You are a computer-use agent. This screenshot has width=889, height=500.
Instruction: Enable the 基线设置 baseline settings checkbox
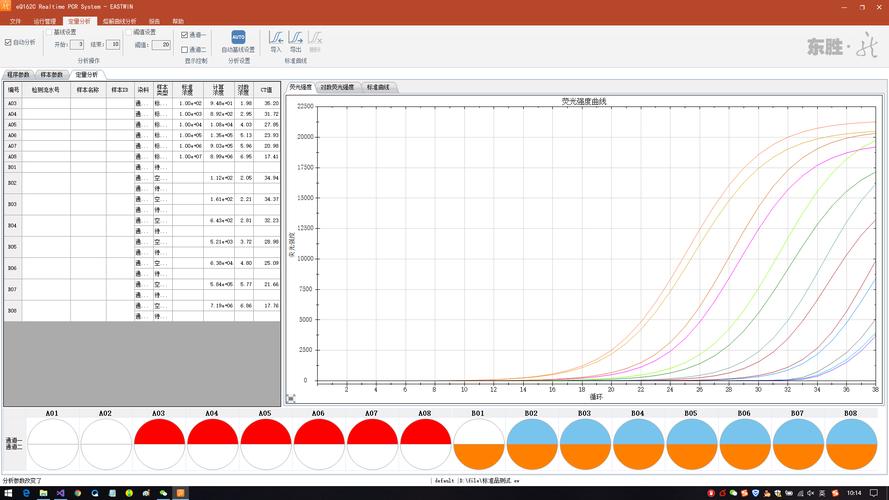click(49, 32)
